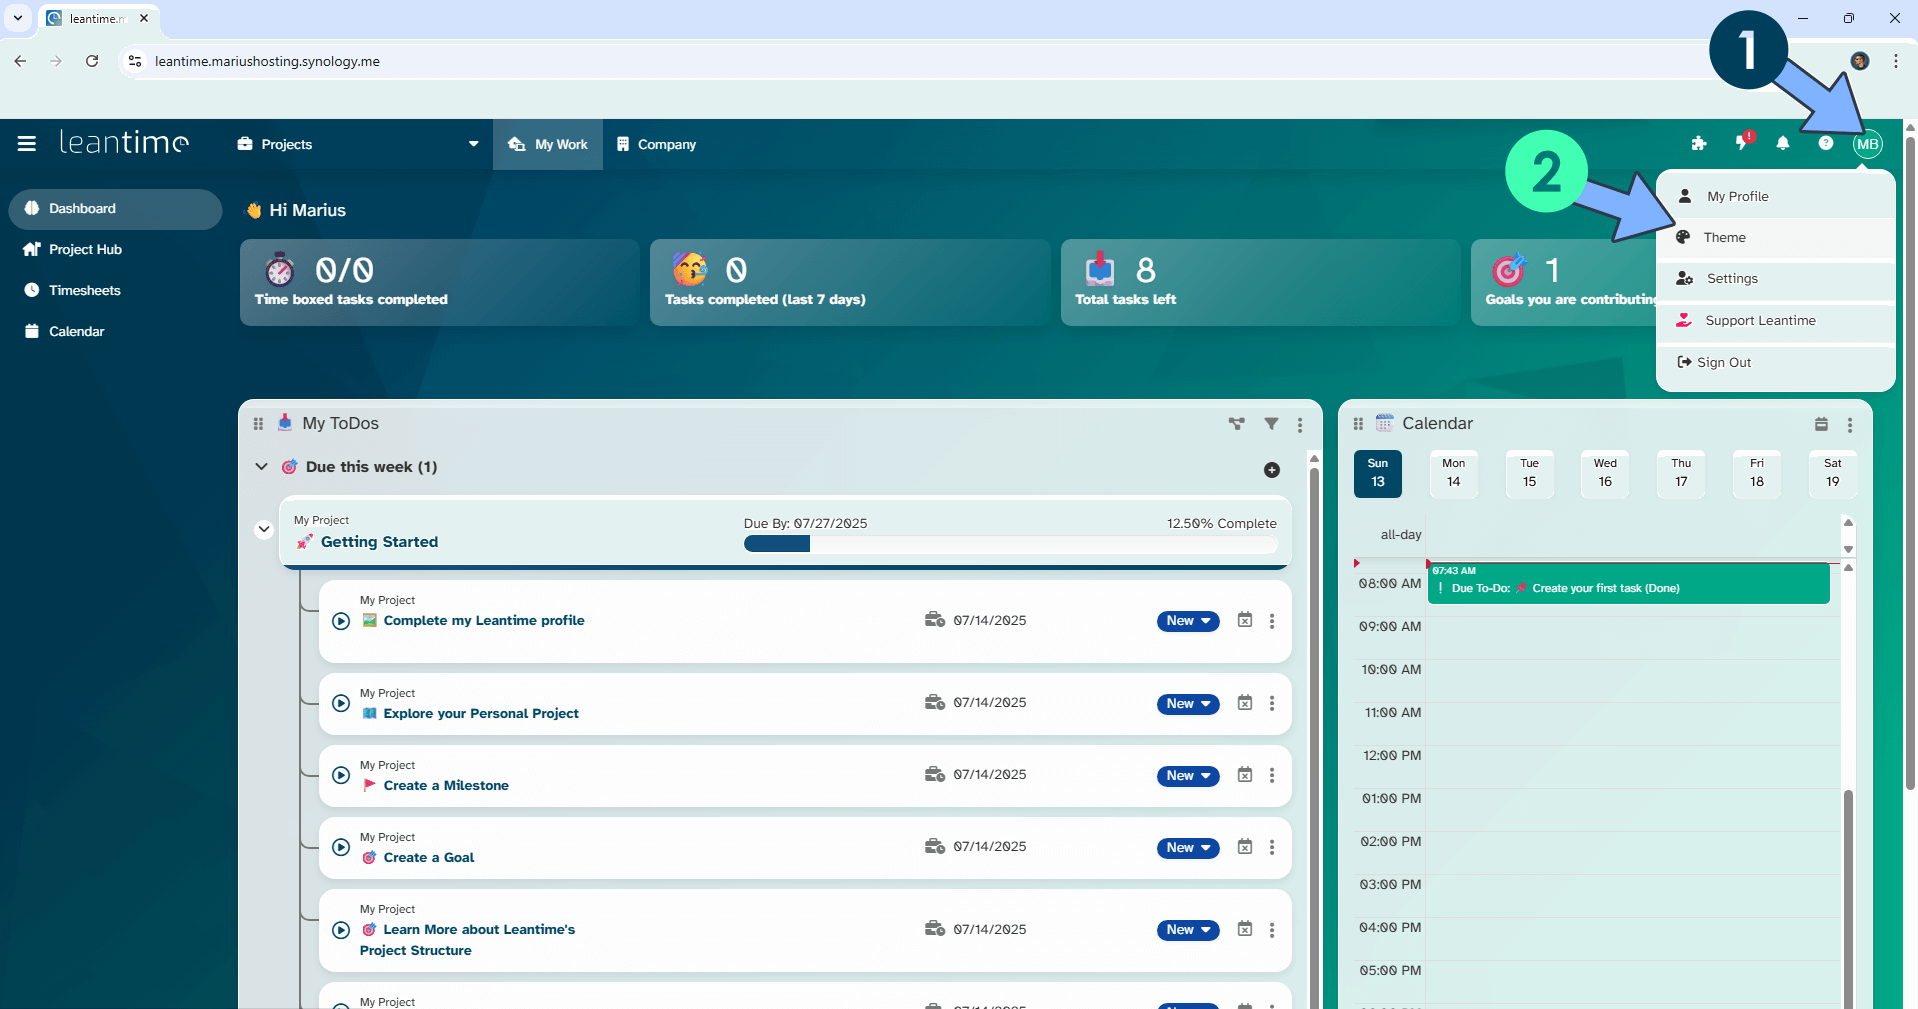This screenshot has height=1009, width=1918.
Task: Open Dashboard in the sidebar
Action: click(x=115, y=209)
